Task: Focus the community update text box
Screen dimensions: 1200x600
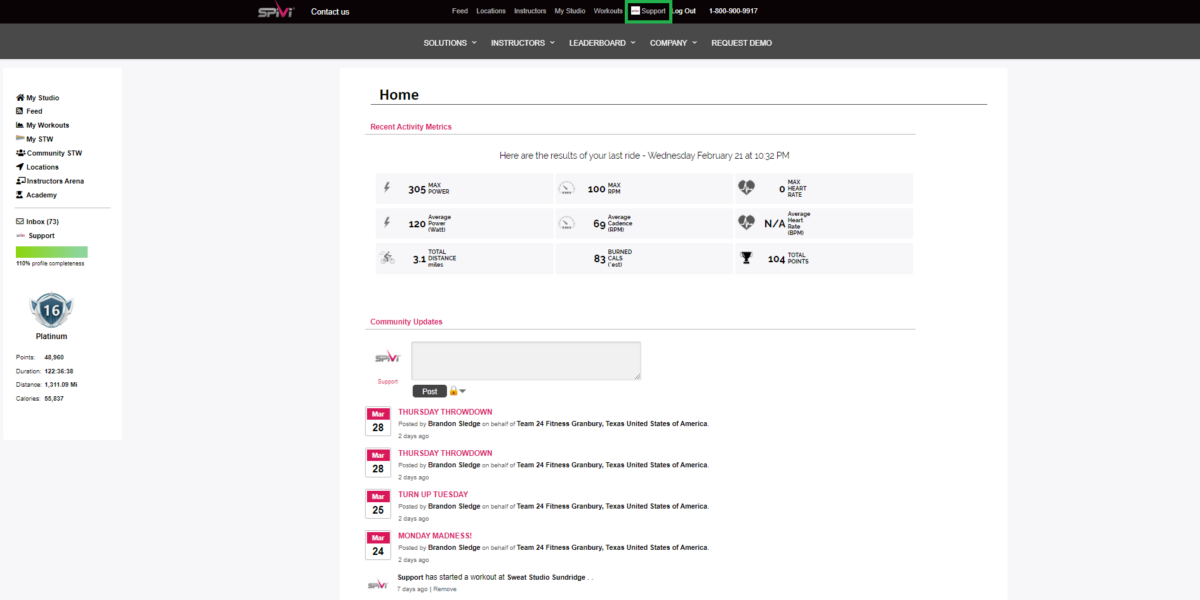Action: tap(526, 361)
